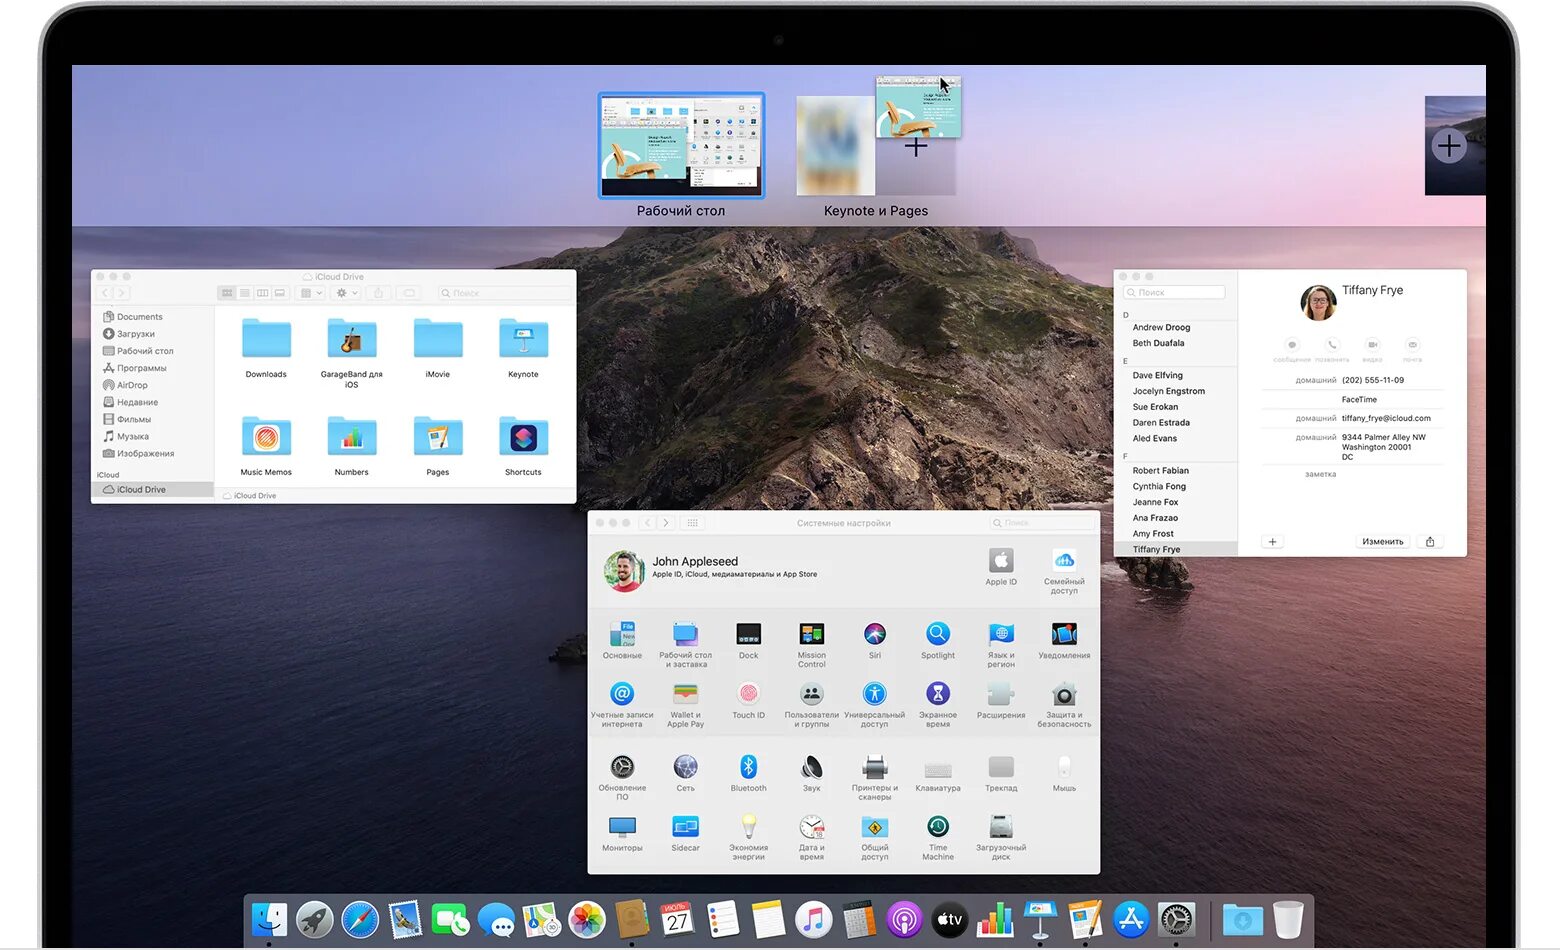Open Spotlight preferences

point(937,641)
